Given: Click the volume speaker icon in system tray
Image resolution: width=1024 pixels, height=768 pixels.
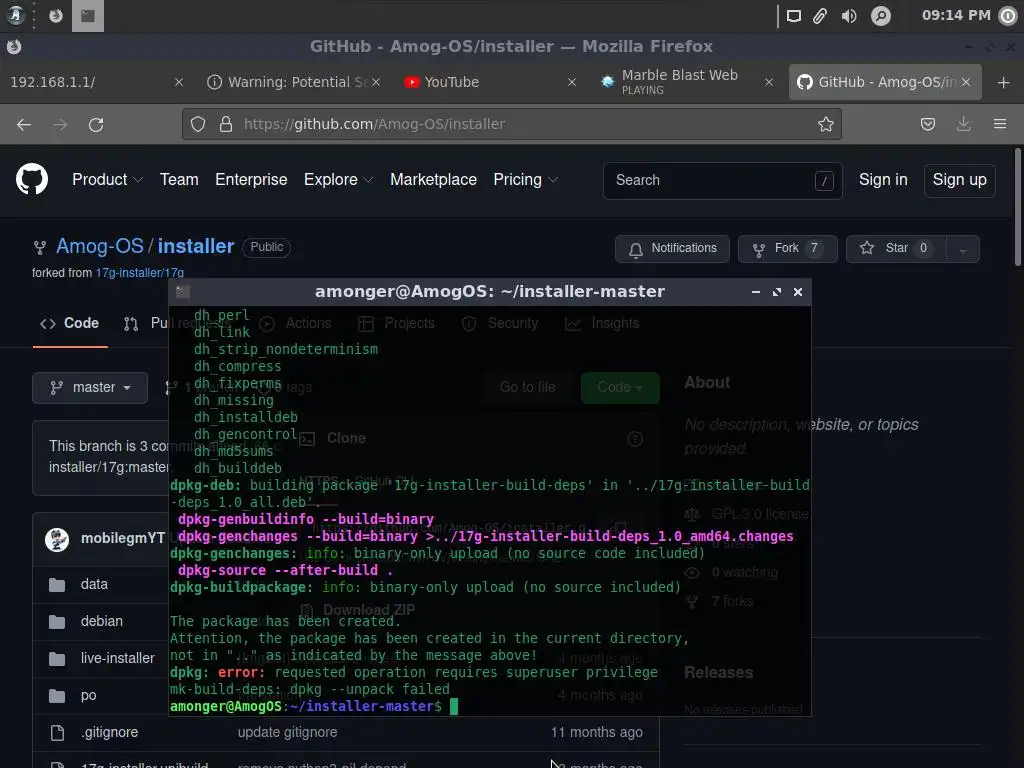Looking at the screenshot, I should click(849, 16).
